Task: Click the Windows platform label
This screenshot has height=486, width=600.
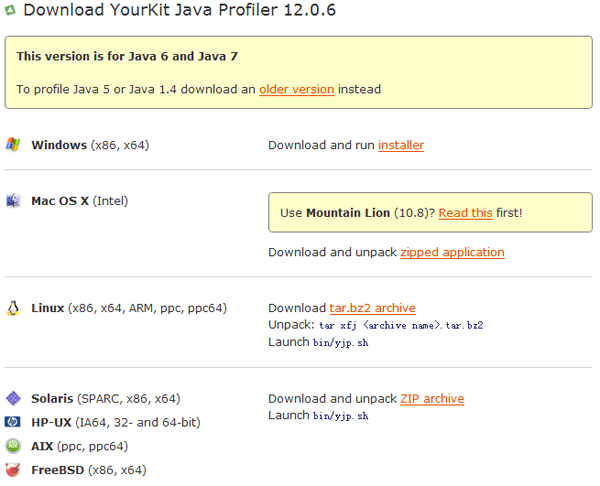Action: point(59,145)
